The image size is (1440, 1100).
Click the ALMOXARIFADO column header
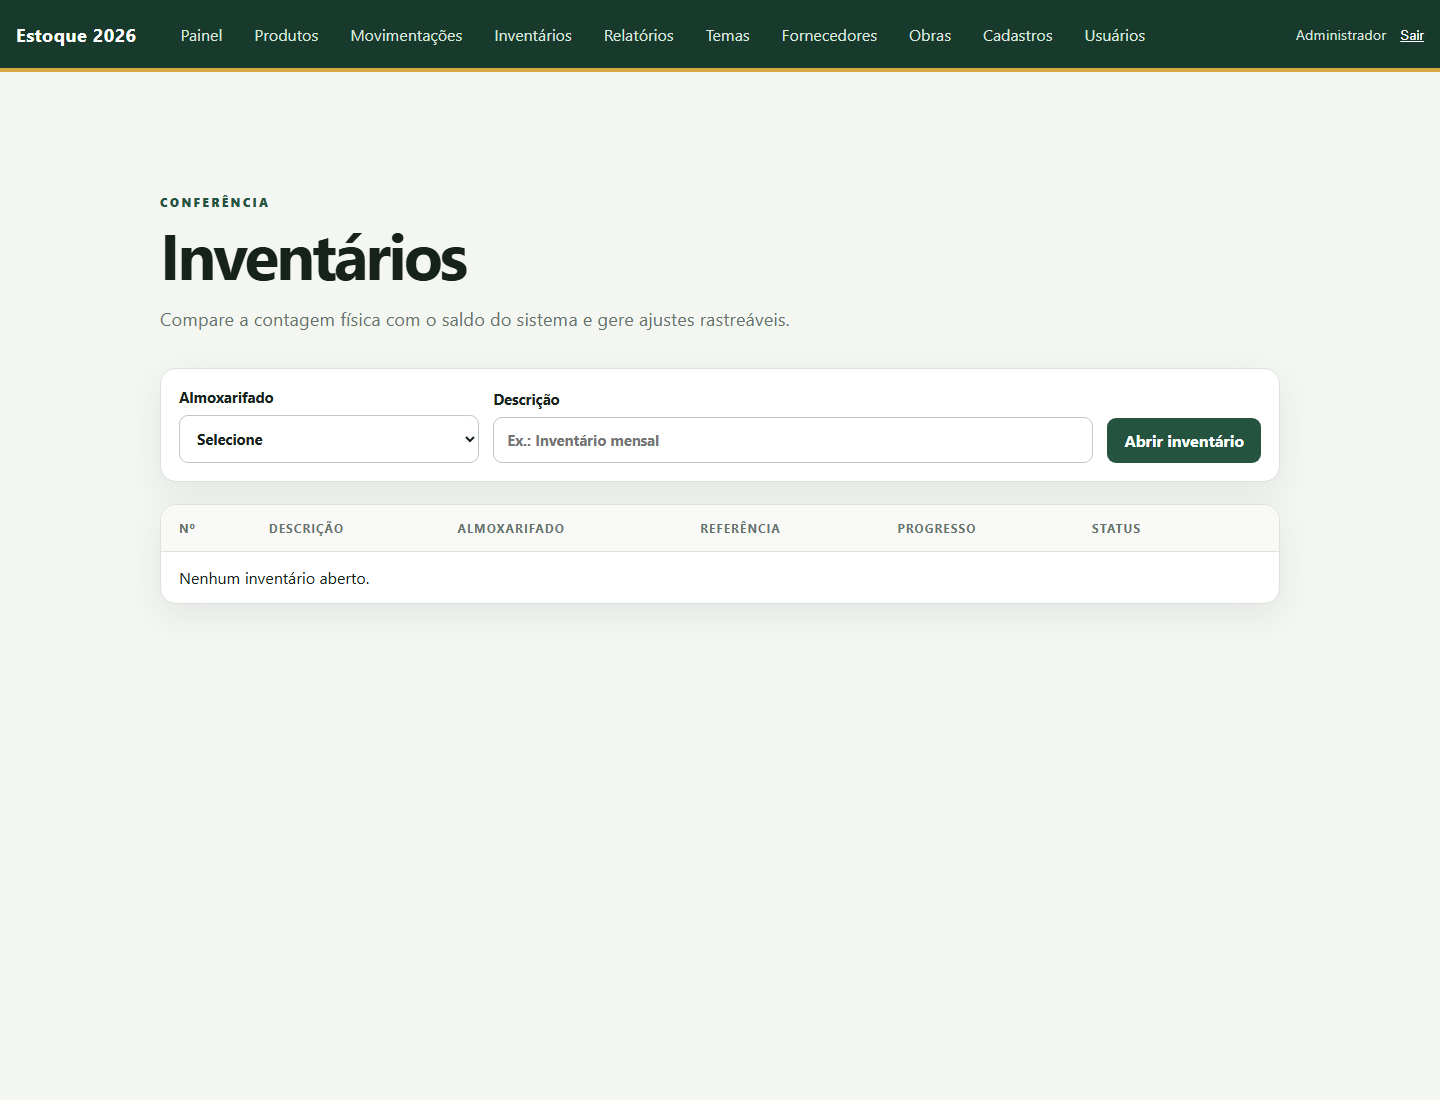click(511, 528)
